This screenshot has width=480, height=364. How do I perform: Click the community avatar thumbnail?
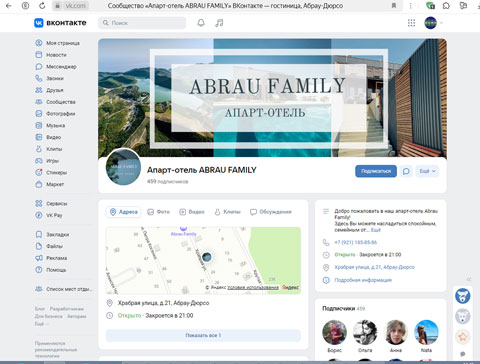[x=123, y=167]
